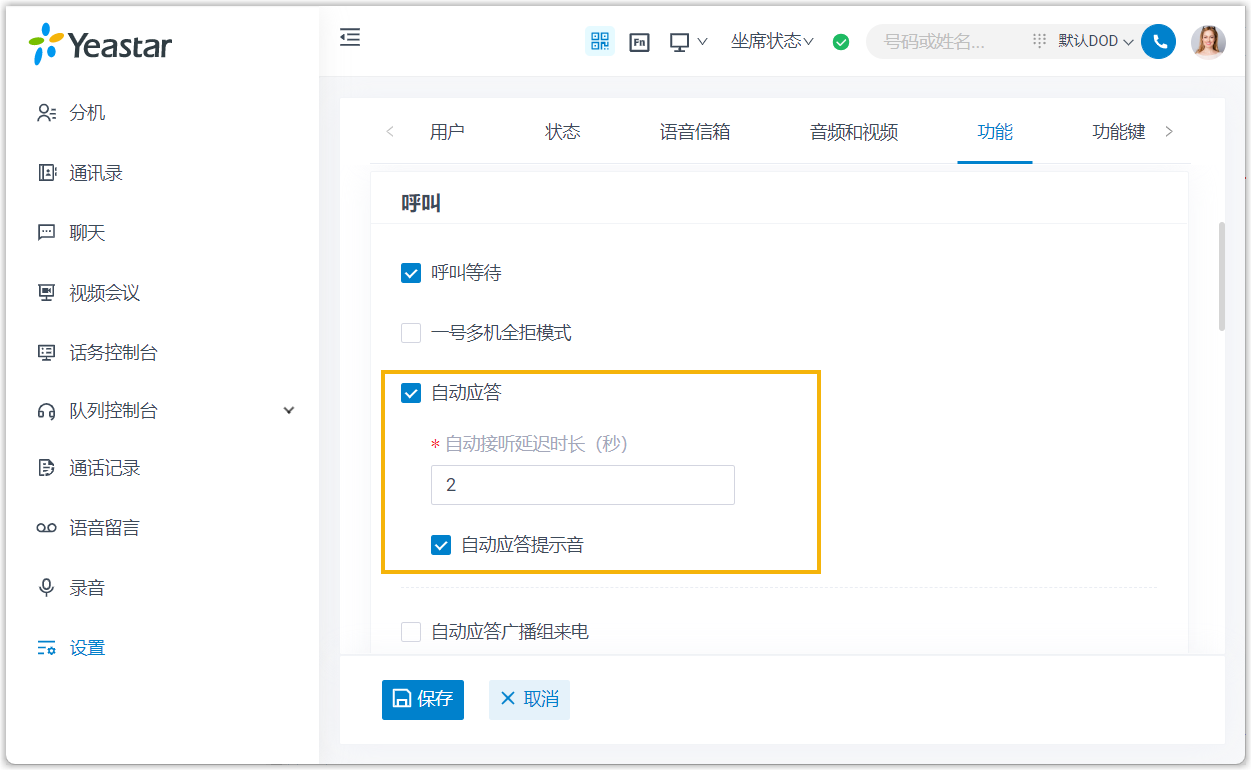
Task: Click the 取消 cancel button
Action: pos(529,699)
